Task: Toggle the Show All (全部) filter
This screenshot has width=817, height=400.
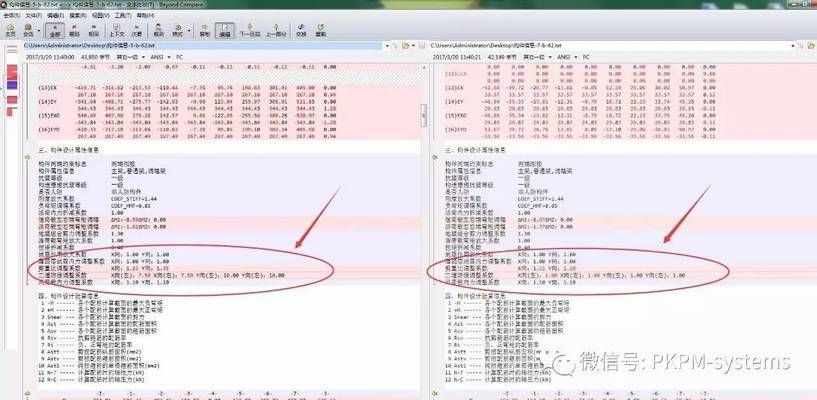Action: pyautogui.click(x=55, y=30)
